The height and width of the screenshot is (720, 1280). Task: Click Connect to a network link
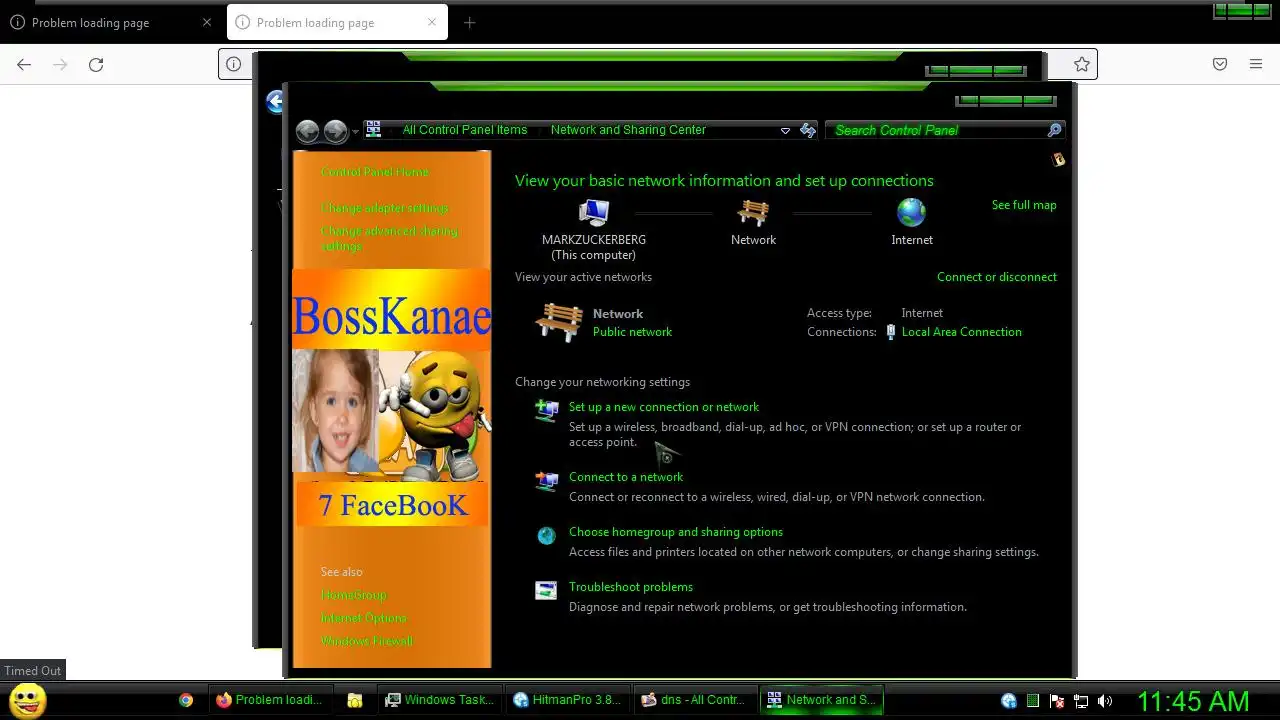point(626,477)
